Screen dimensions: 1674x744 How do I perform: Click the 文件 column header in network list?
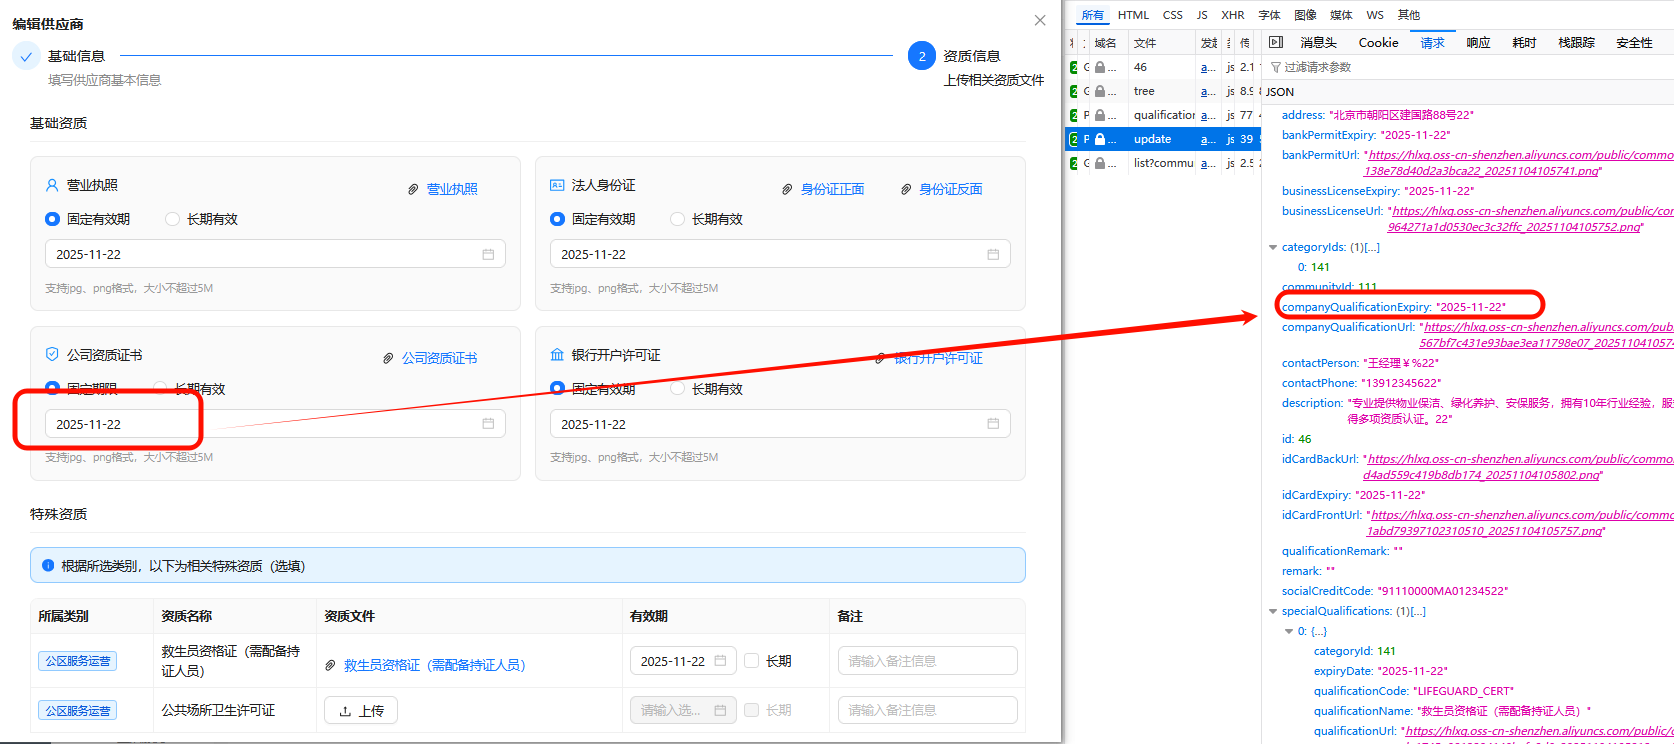[x=1146, y=43]
